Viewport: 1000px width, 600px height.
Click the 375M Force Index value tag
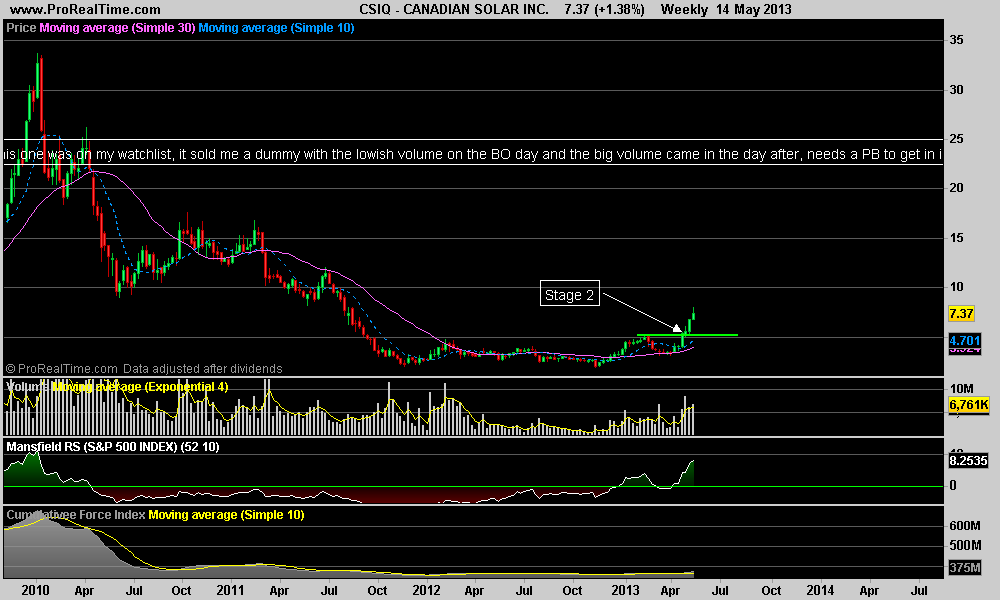coord(965,567)
